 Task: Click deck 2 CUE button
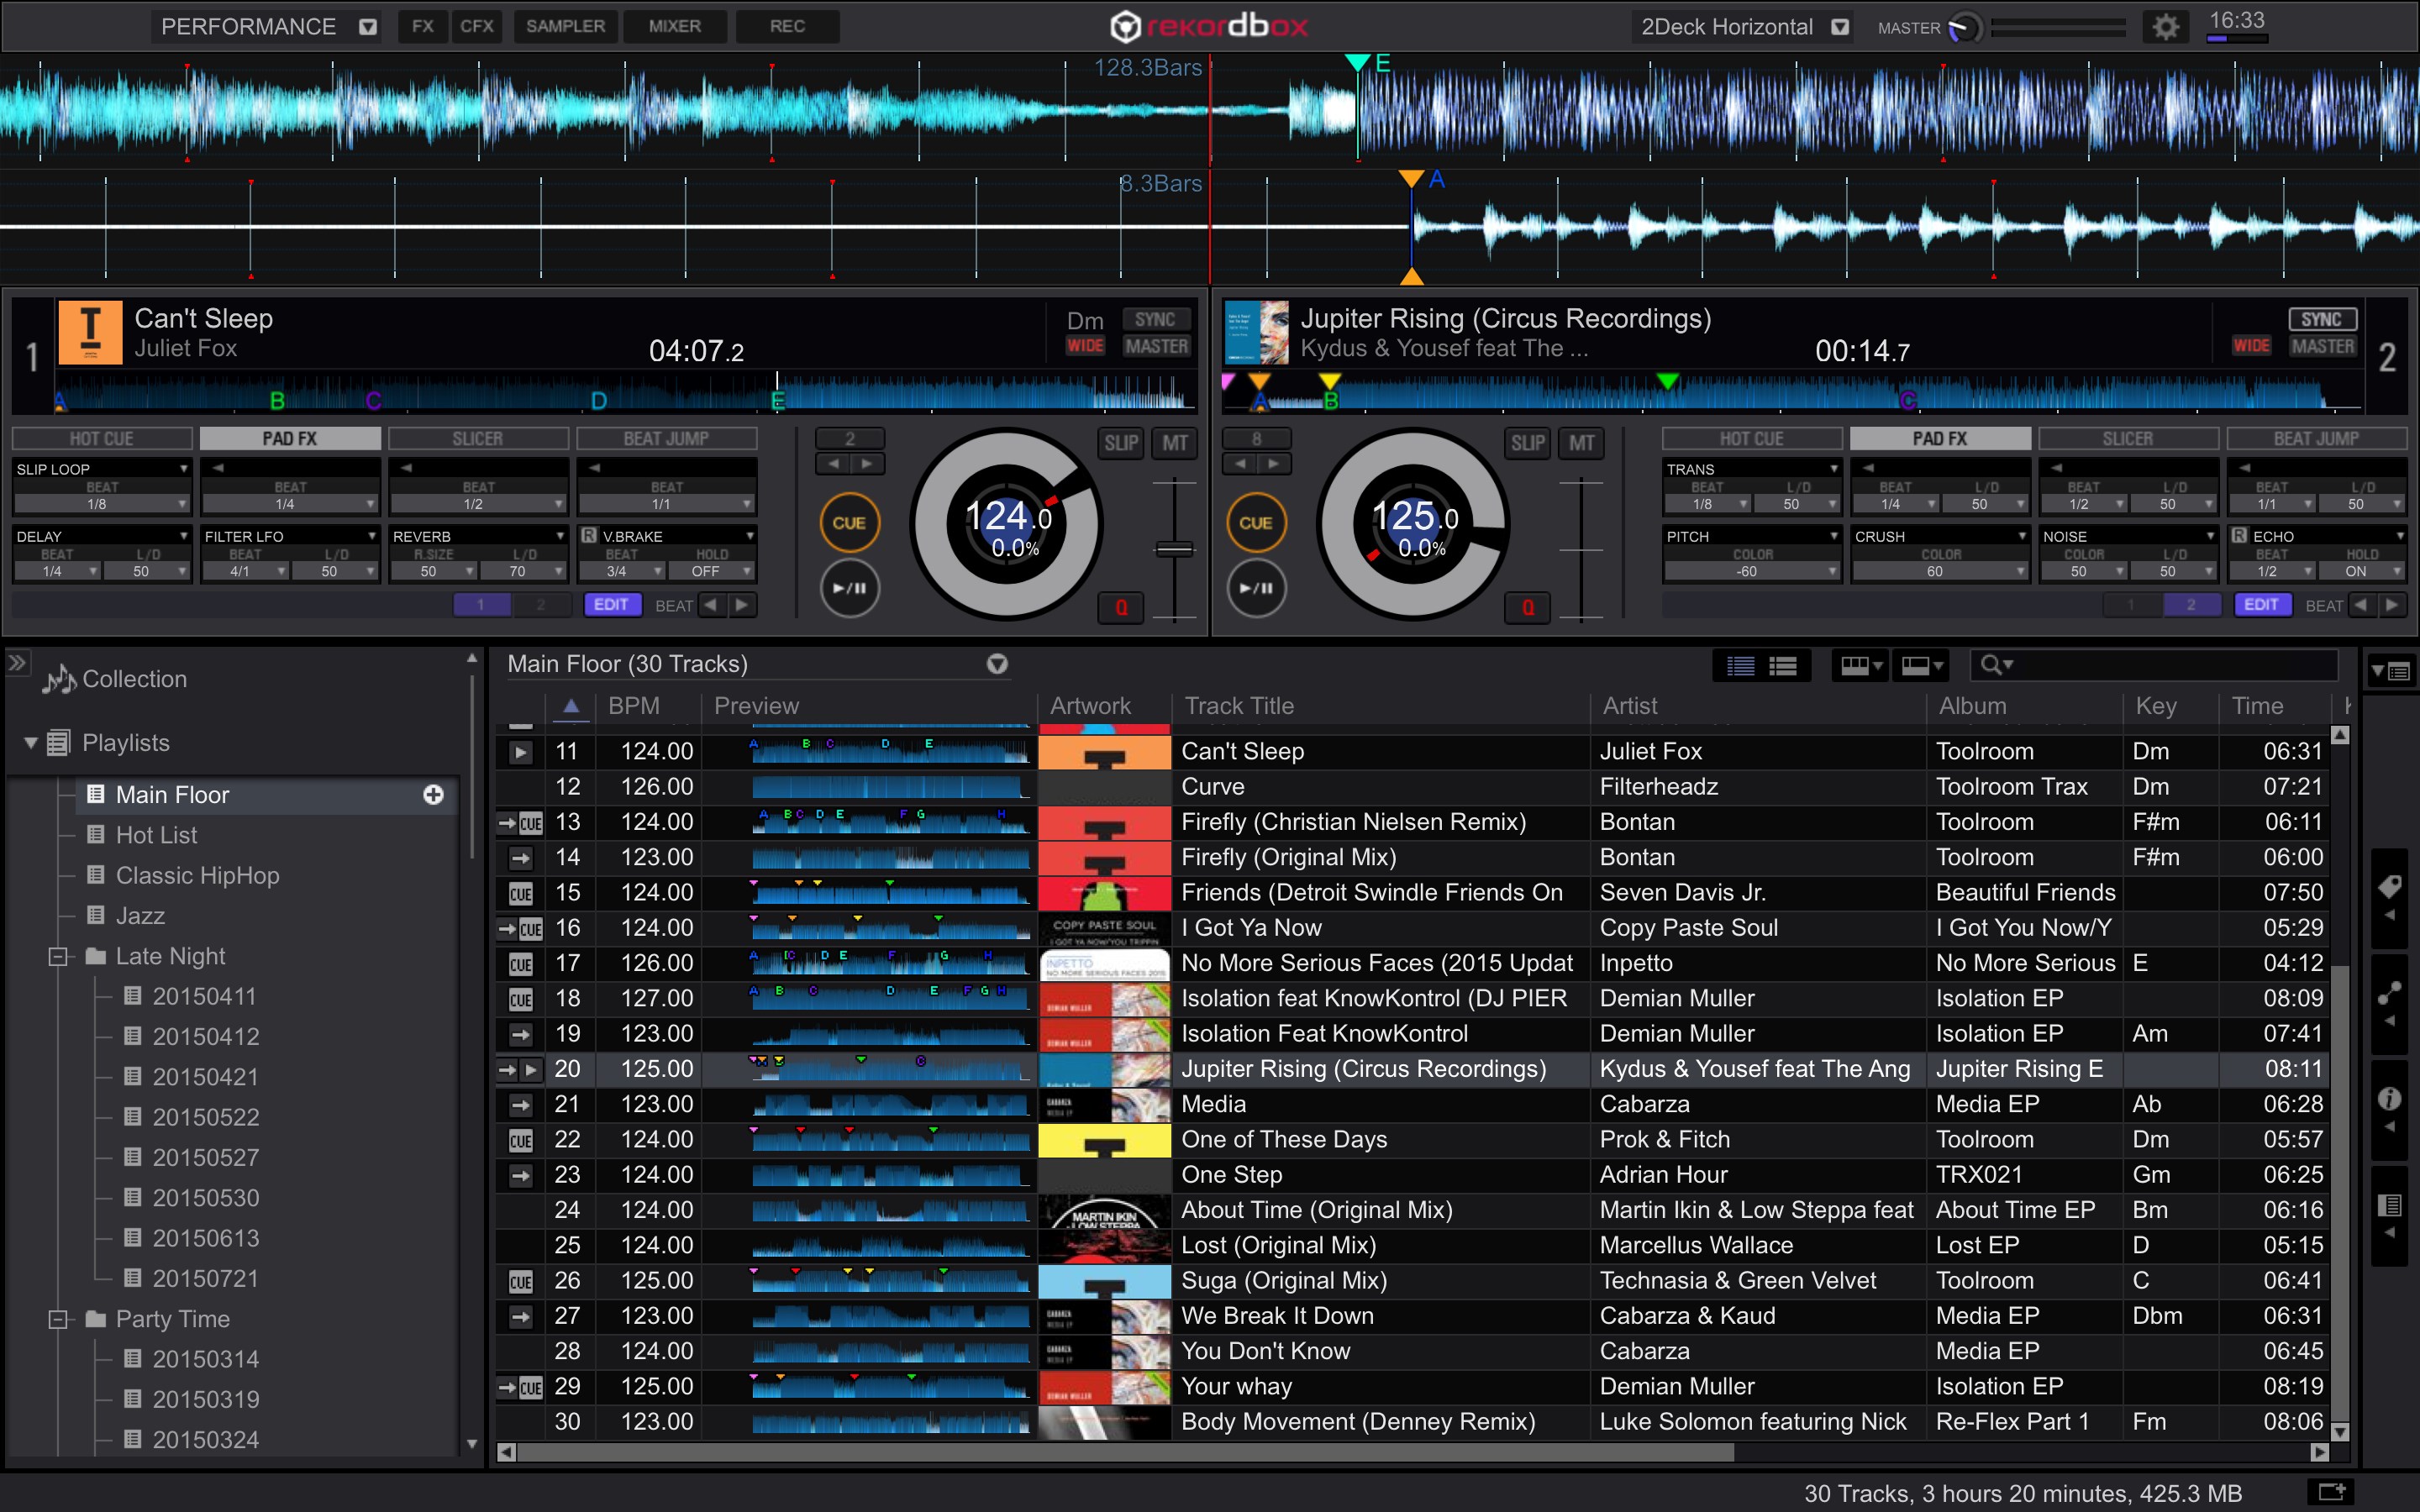[x=1255, y=522]
